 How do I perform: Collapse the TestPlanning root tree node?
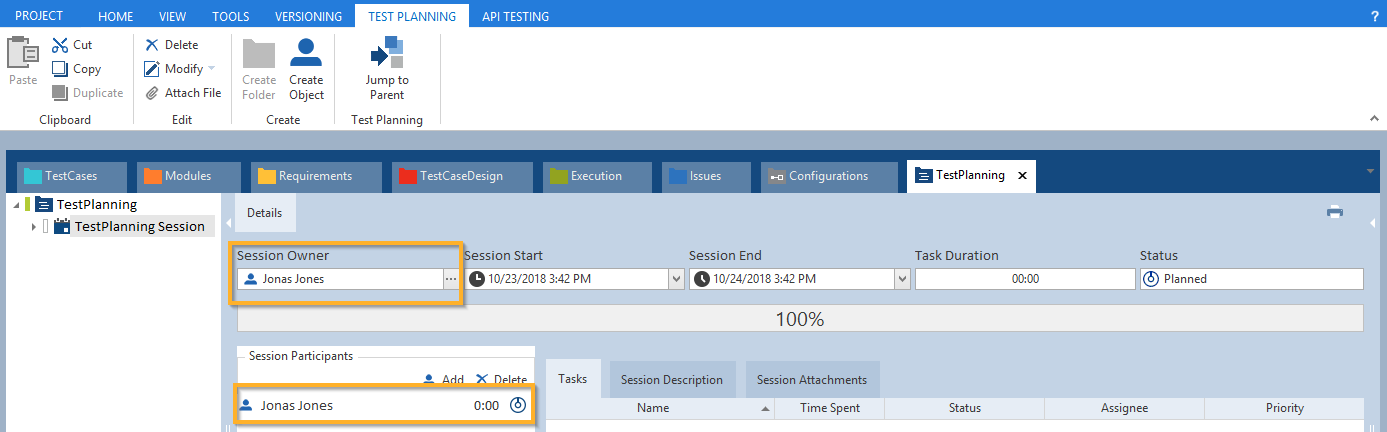pos(16,205)
